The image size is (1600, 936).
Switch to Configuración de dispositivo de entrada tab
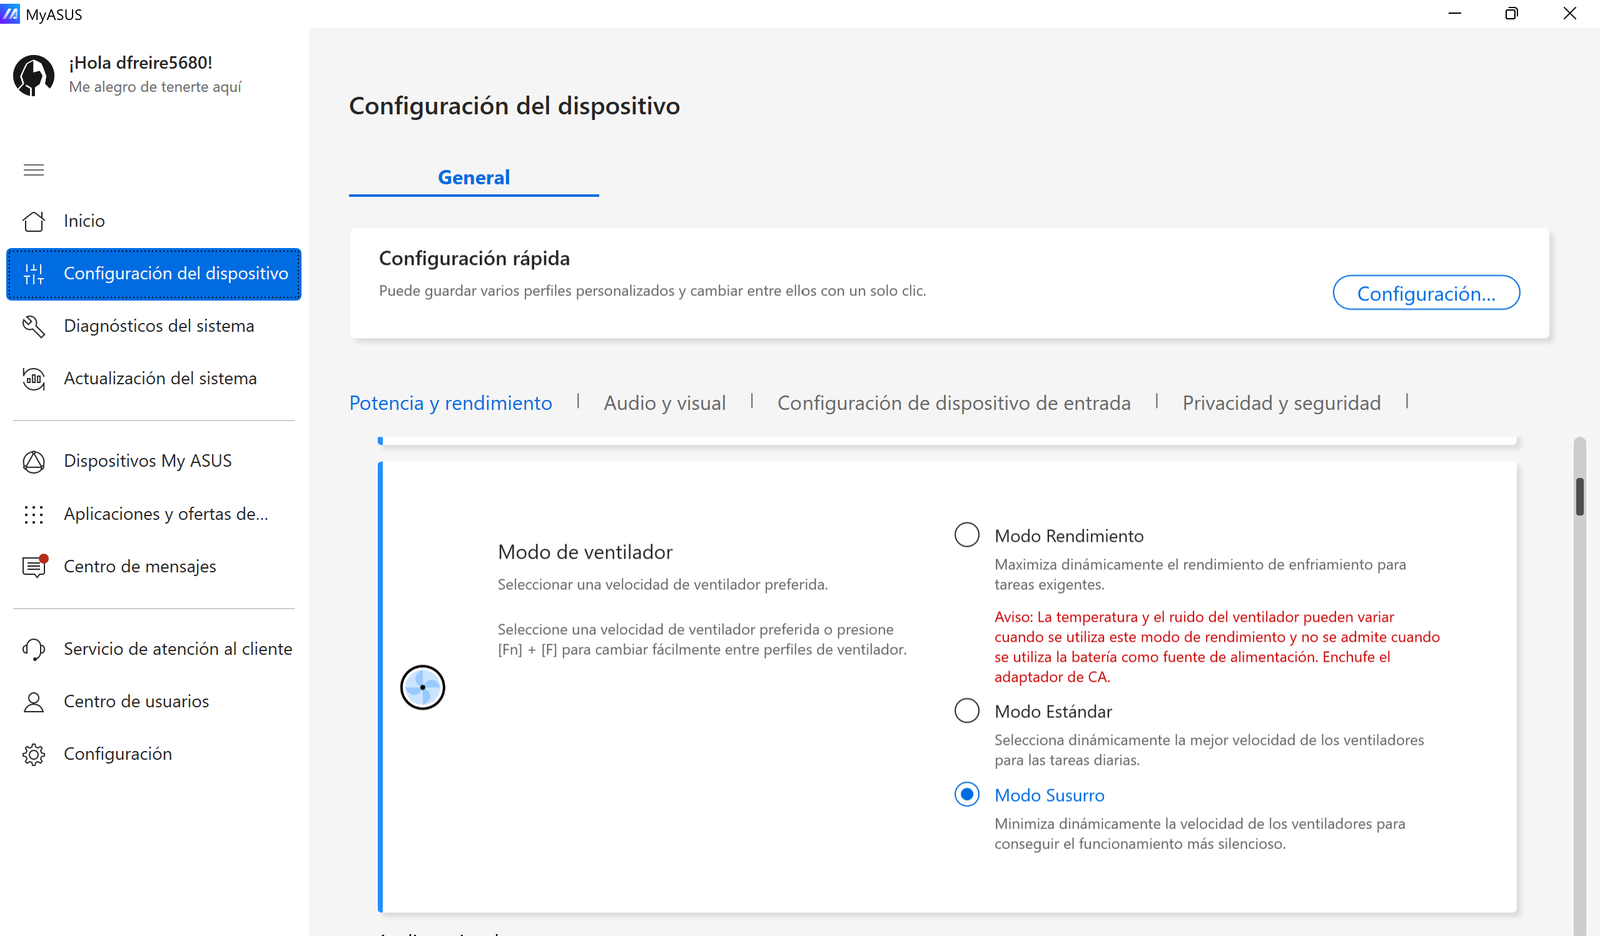(x=954, y=403)
